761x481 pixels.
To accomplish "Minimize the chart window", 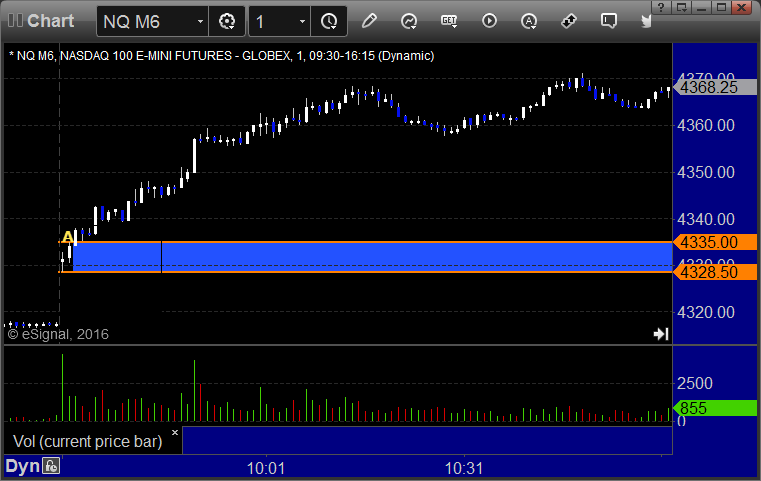I will (701, 7).
